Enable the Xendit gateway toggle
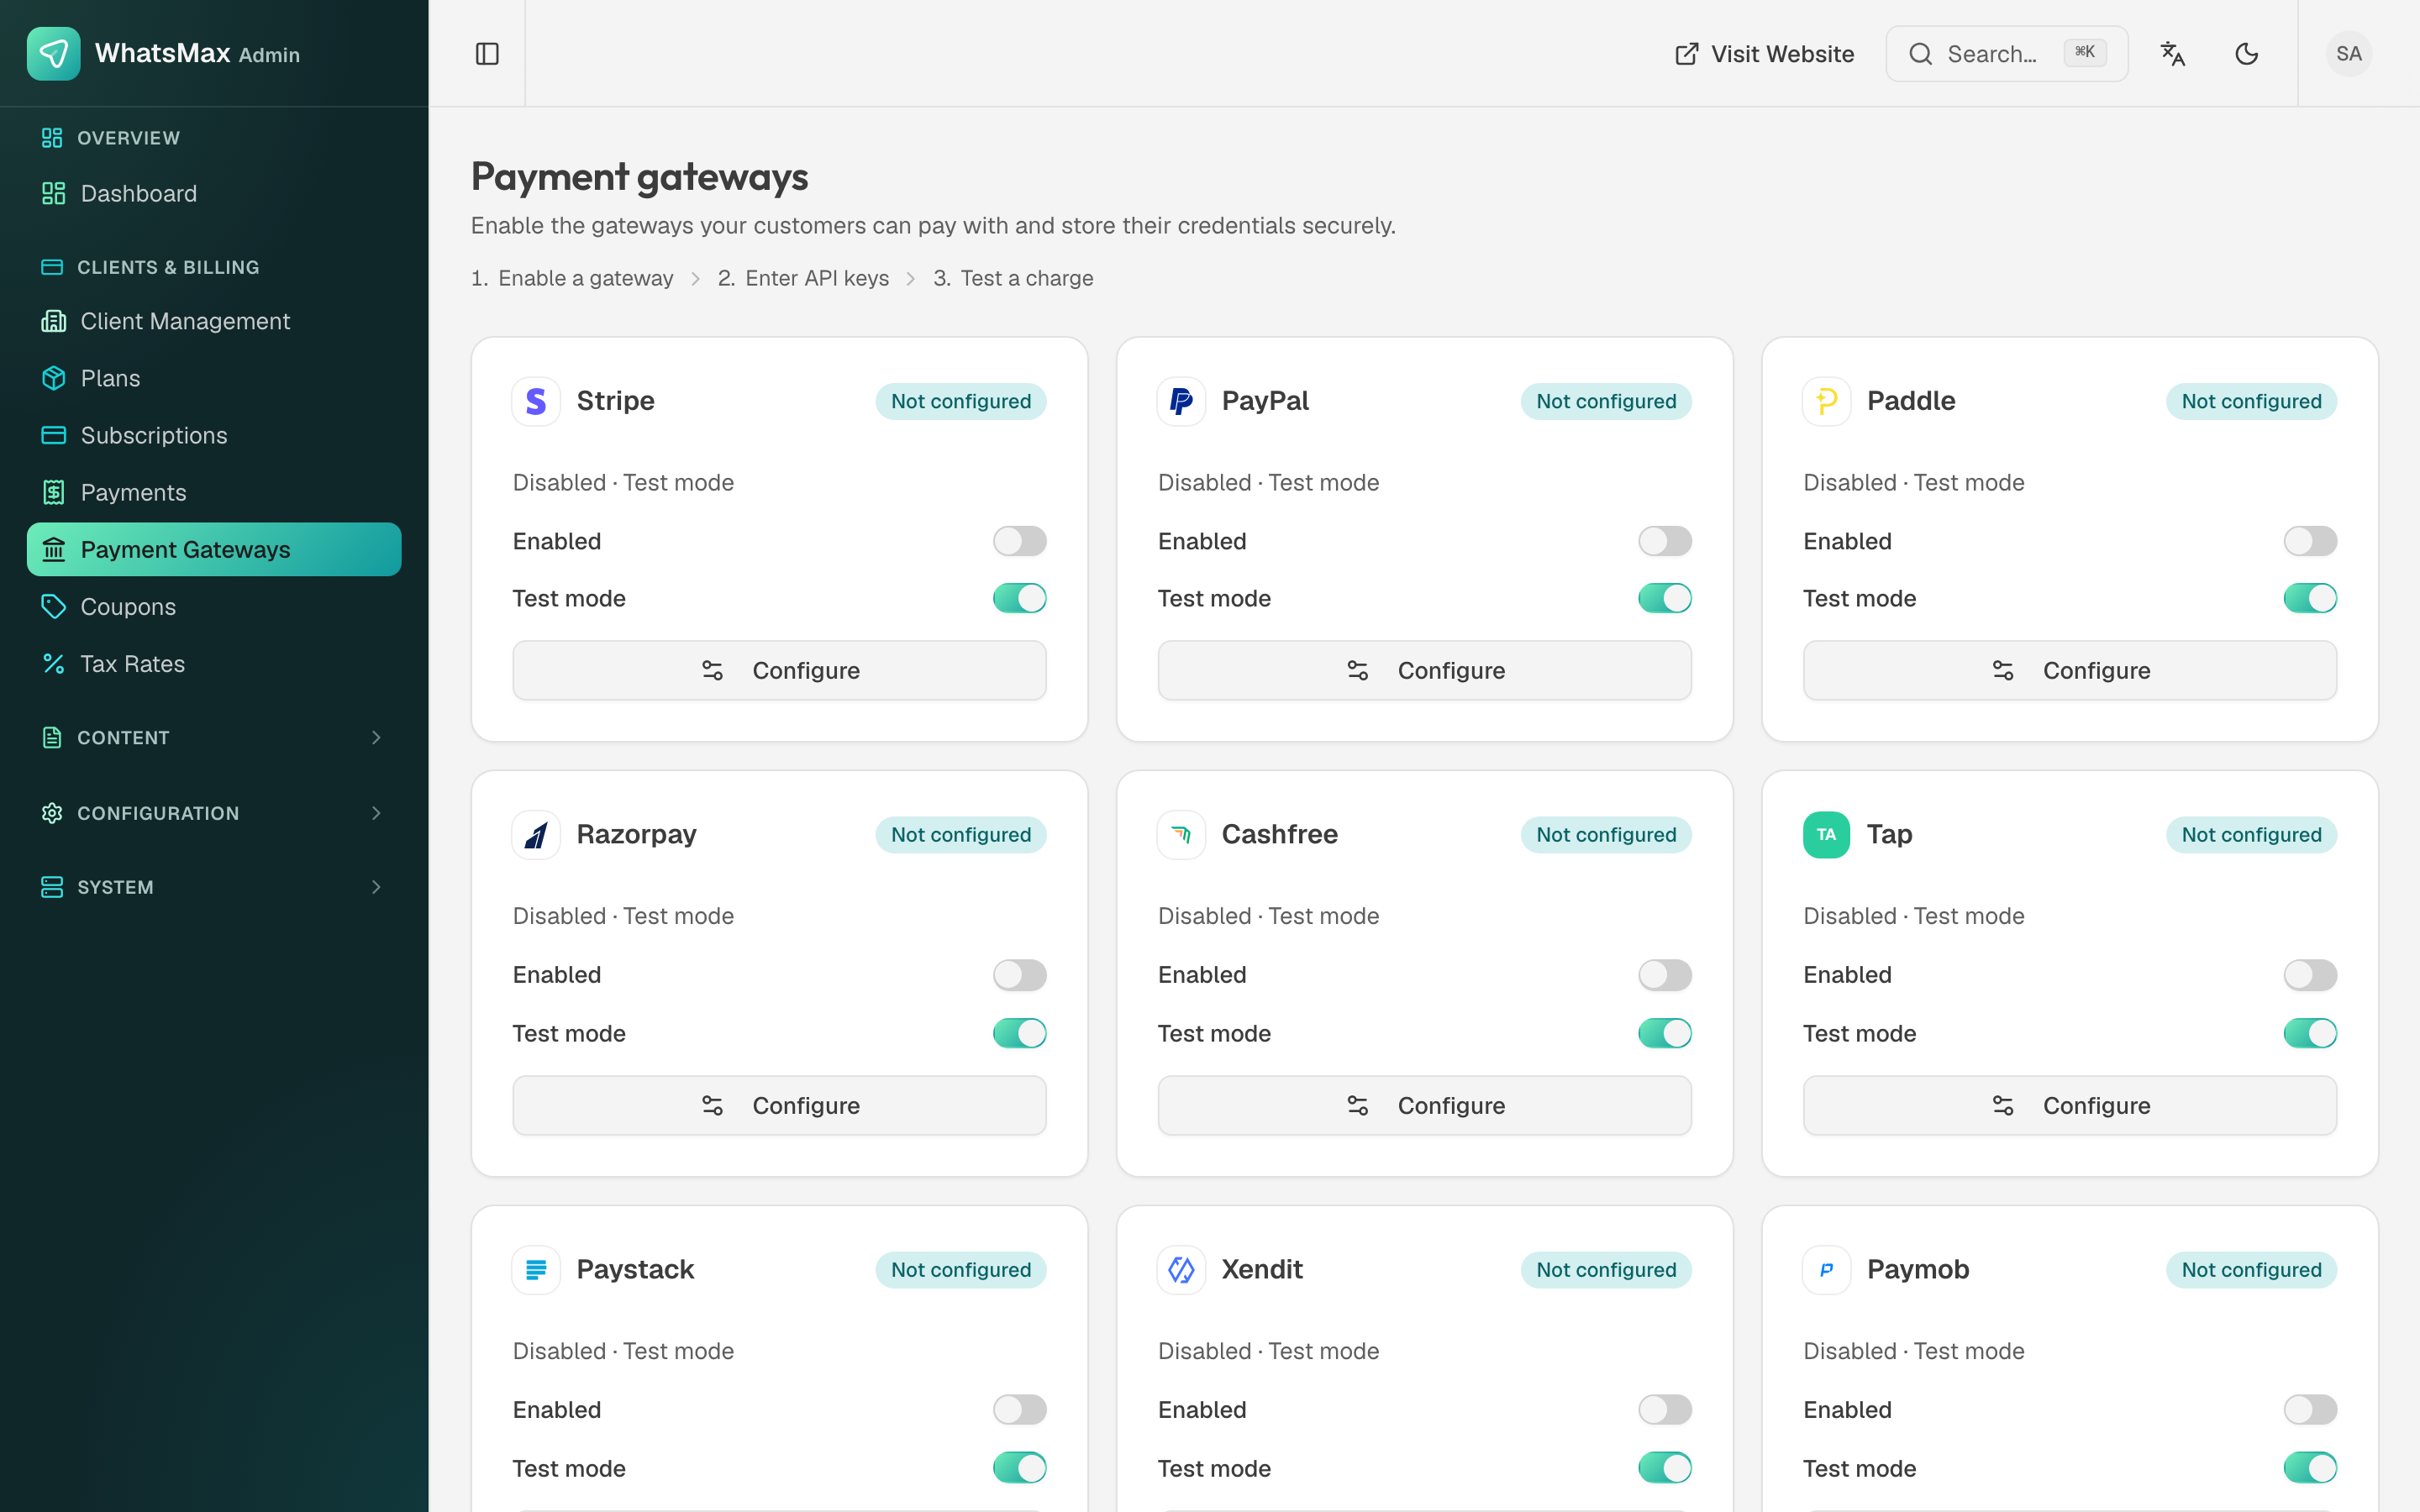This screenshot has height=1512, width=2420. [x=1664, y=1410]
